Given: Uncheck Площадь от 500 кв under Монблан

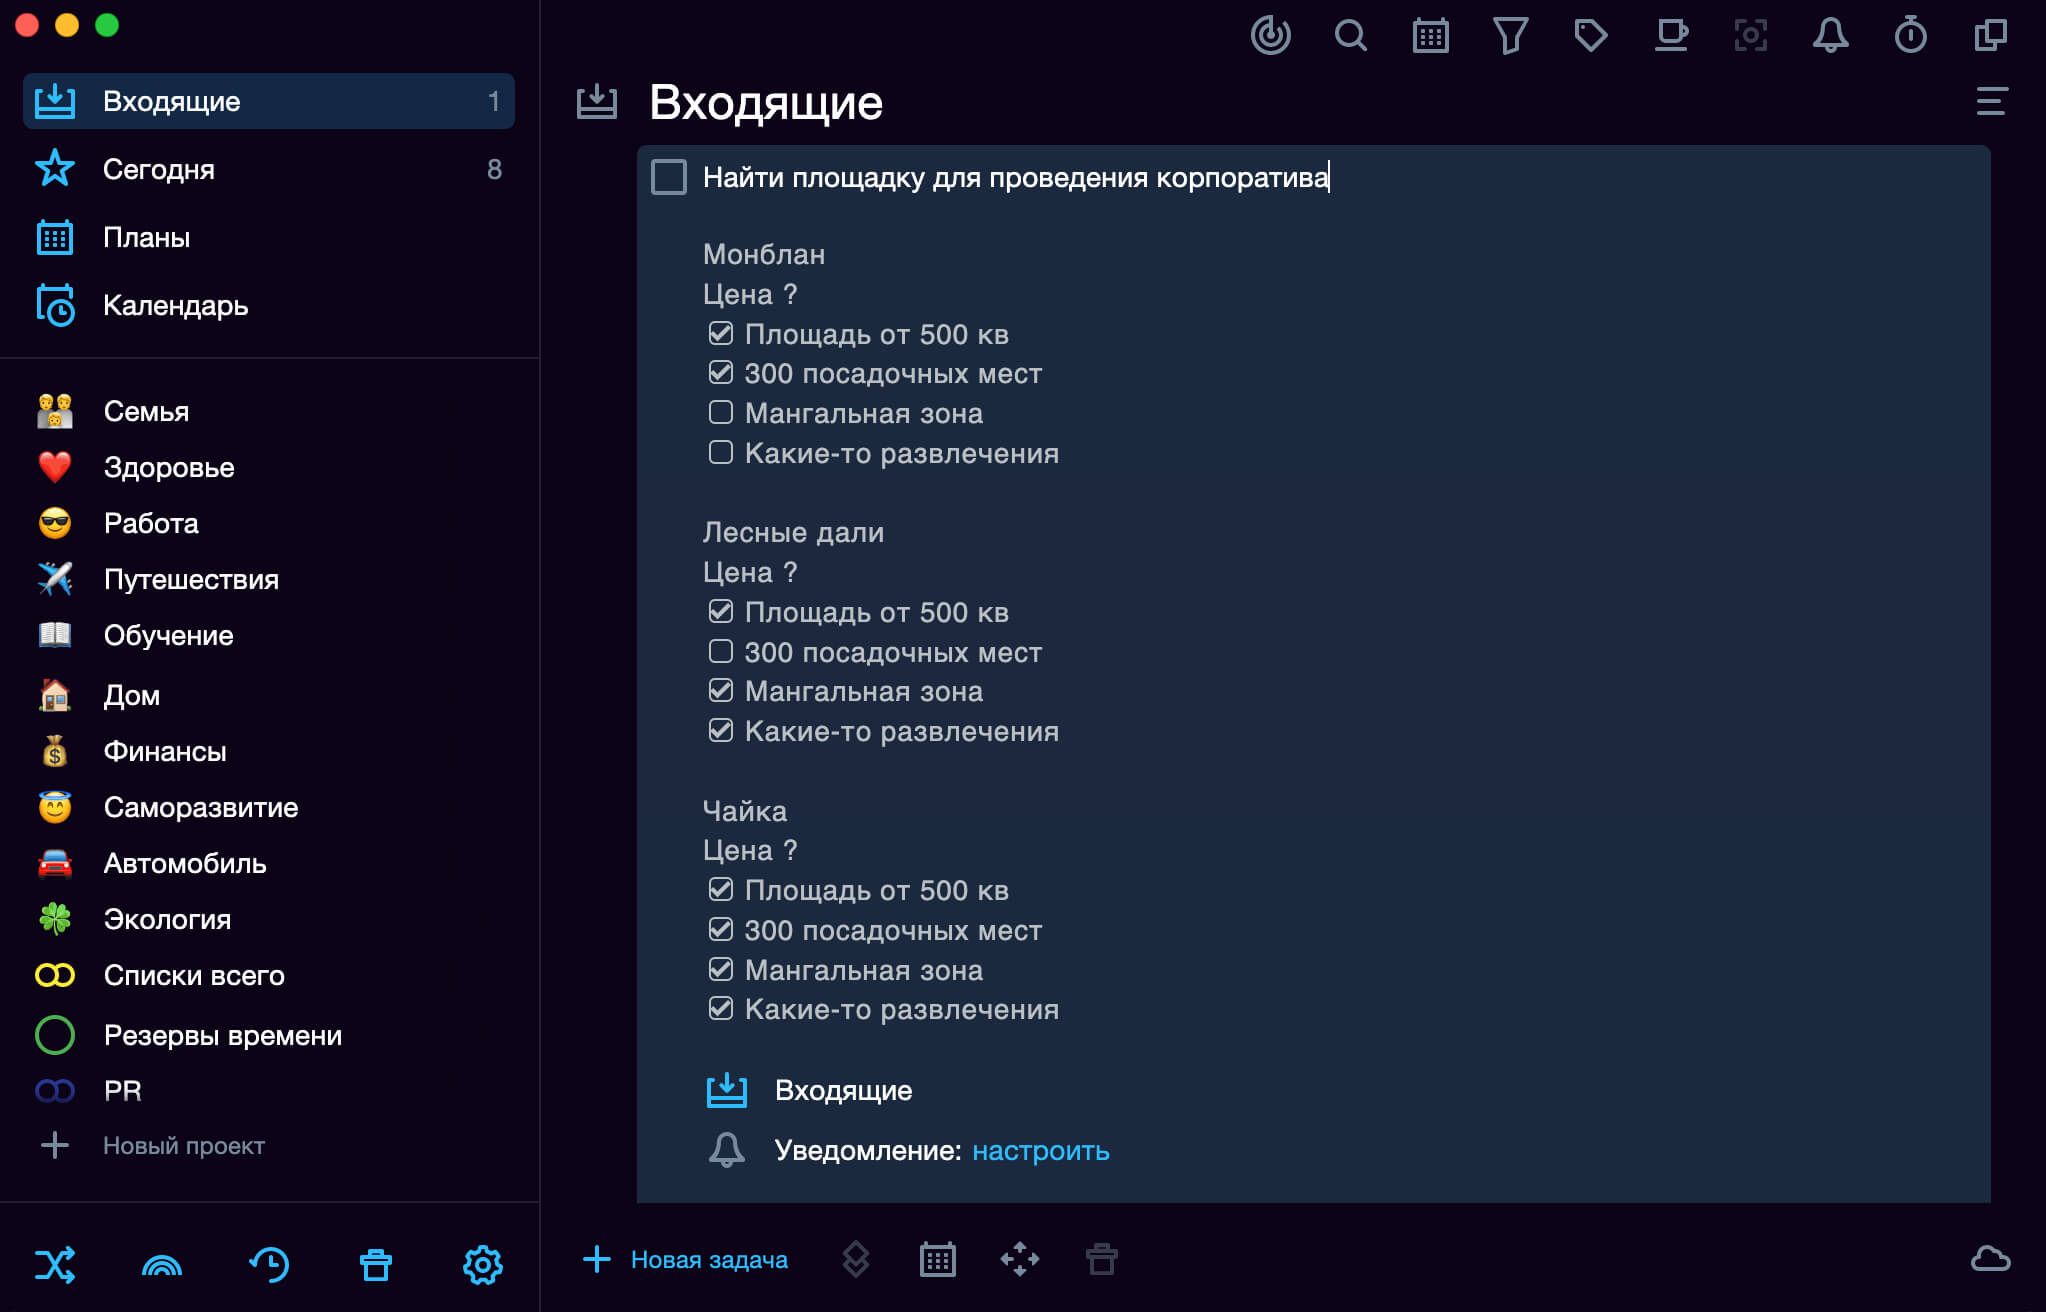Looking at the screenshot, I should click(721, 333).
